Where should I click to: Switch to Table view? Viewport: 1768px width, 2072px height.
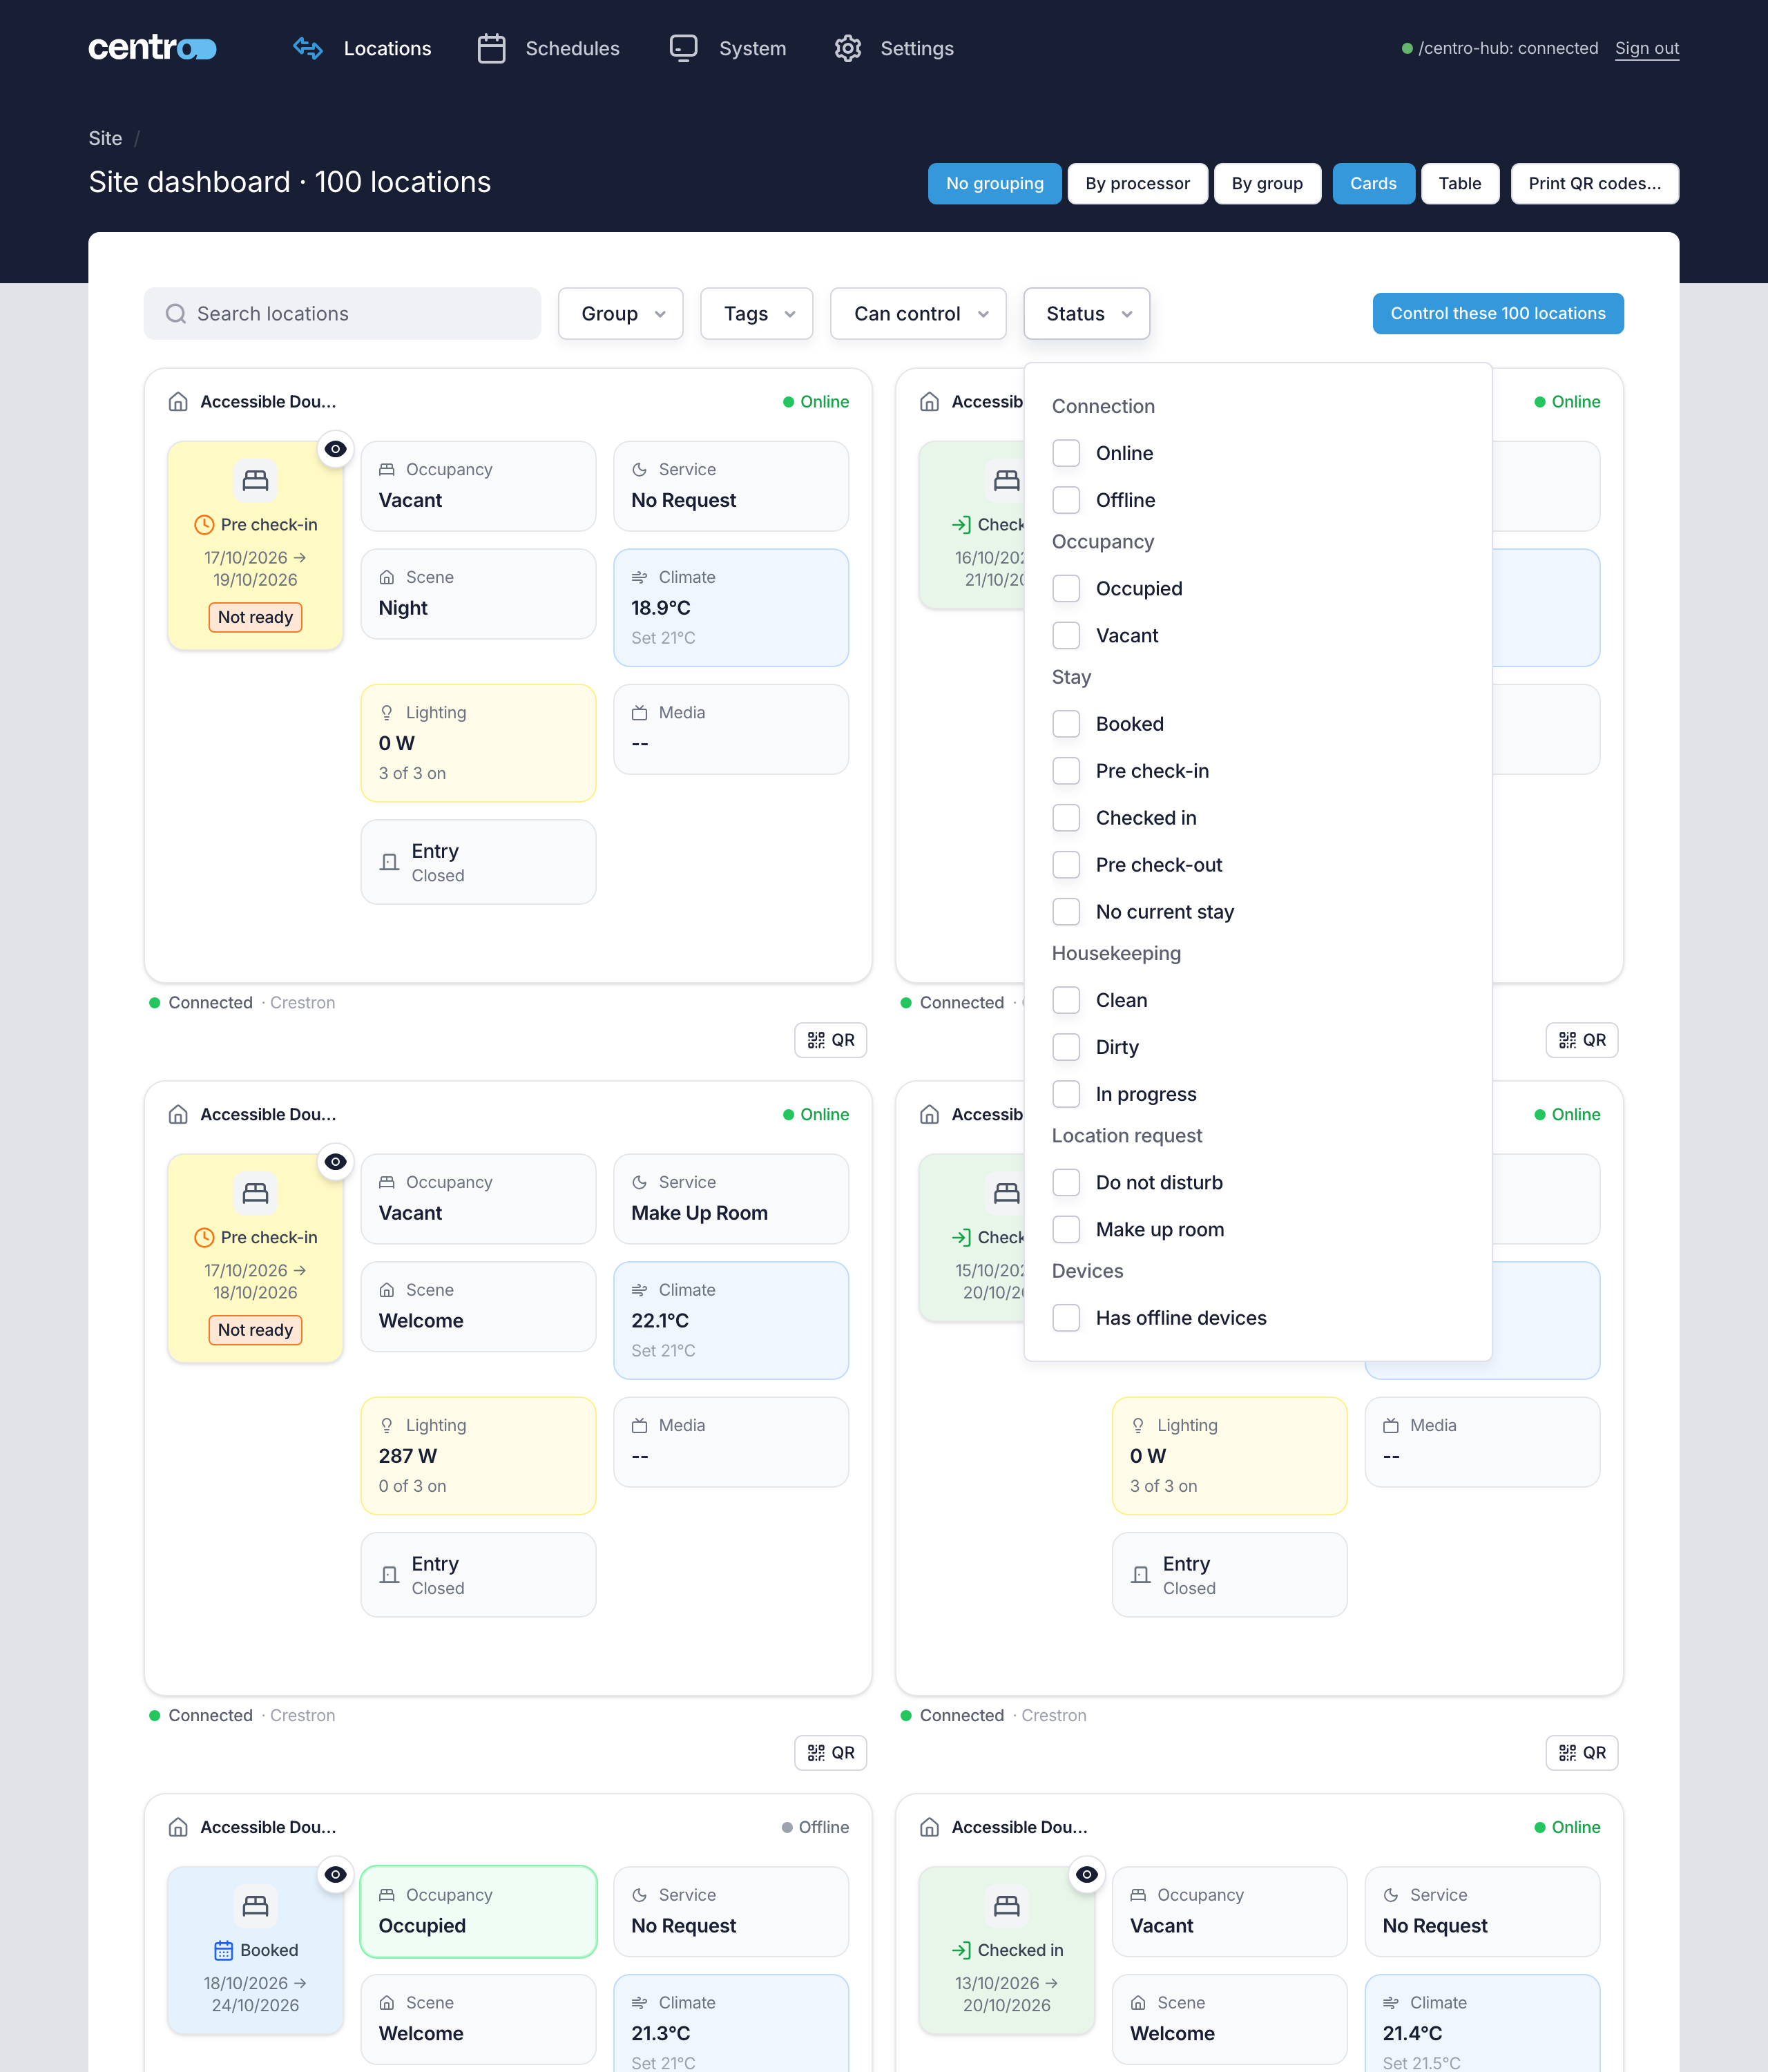pyautogui.click(x=1460, y=184)
